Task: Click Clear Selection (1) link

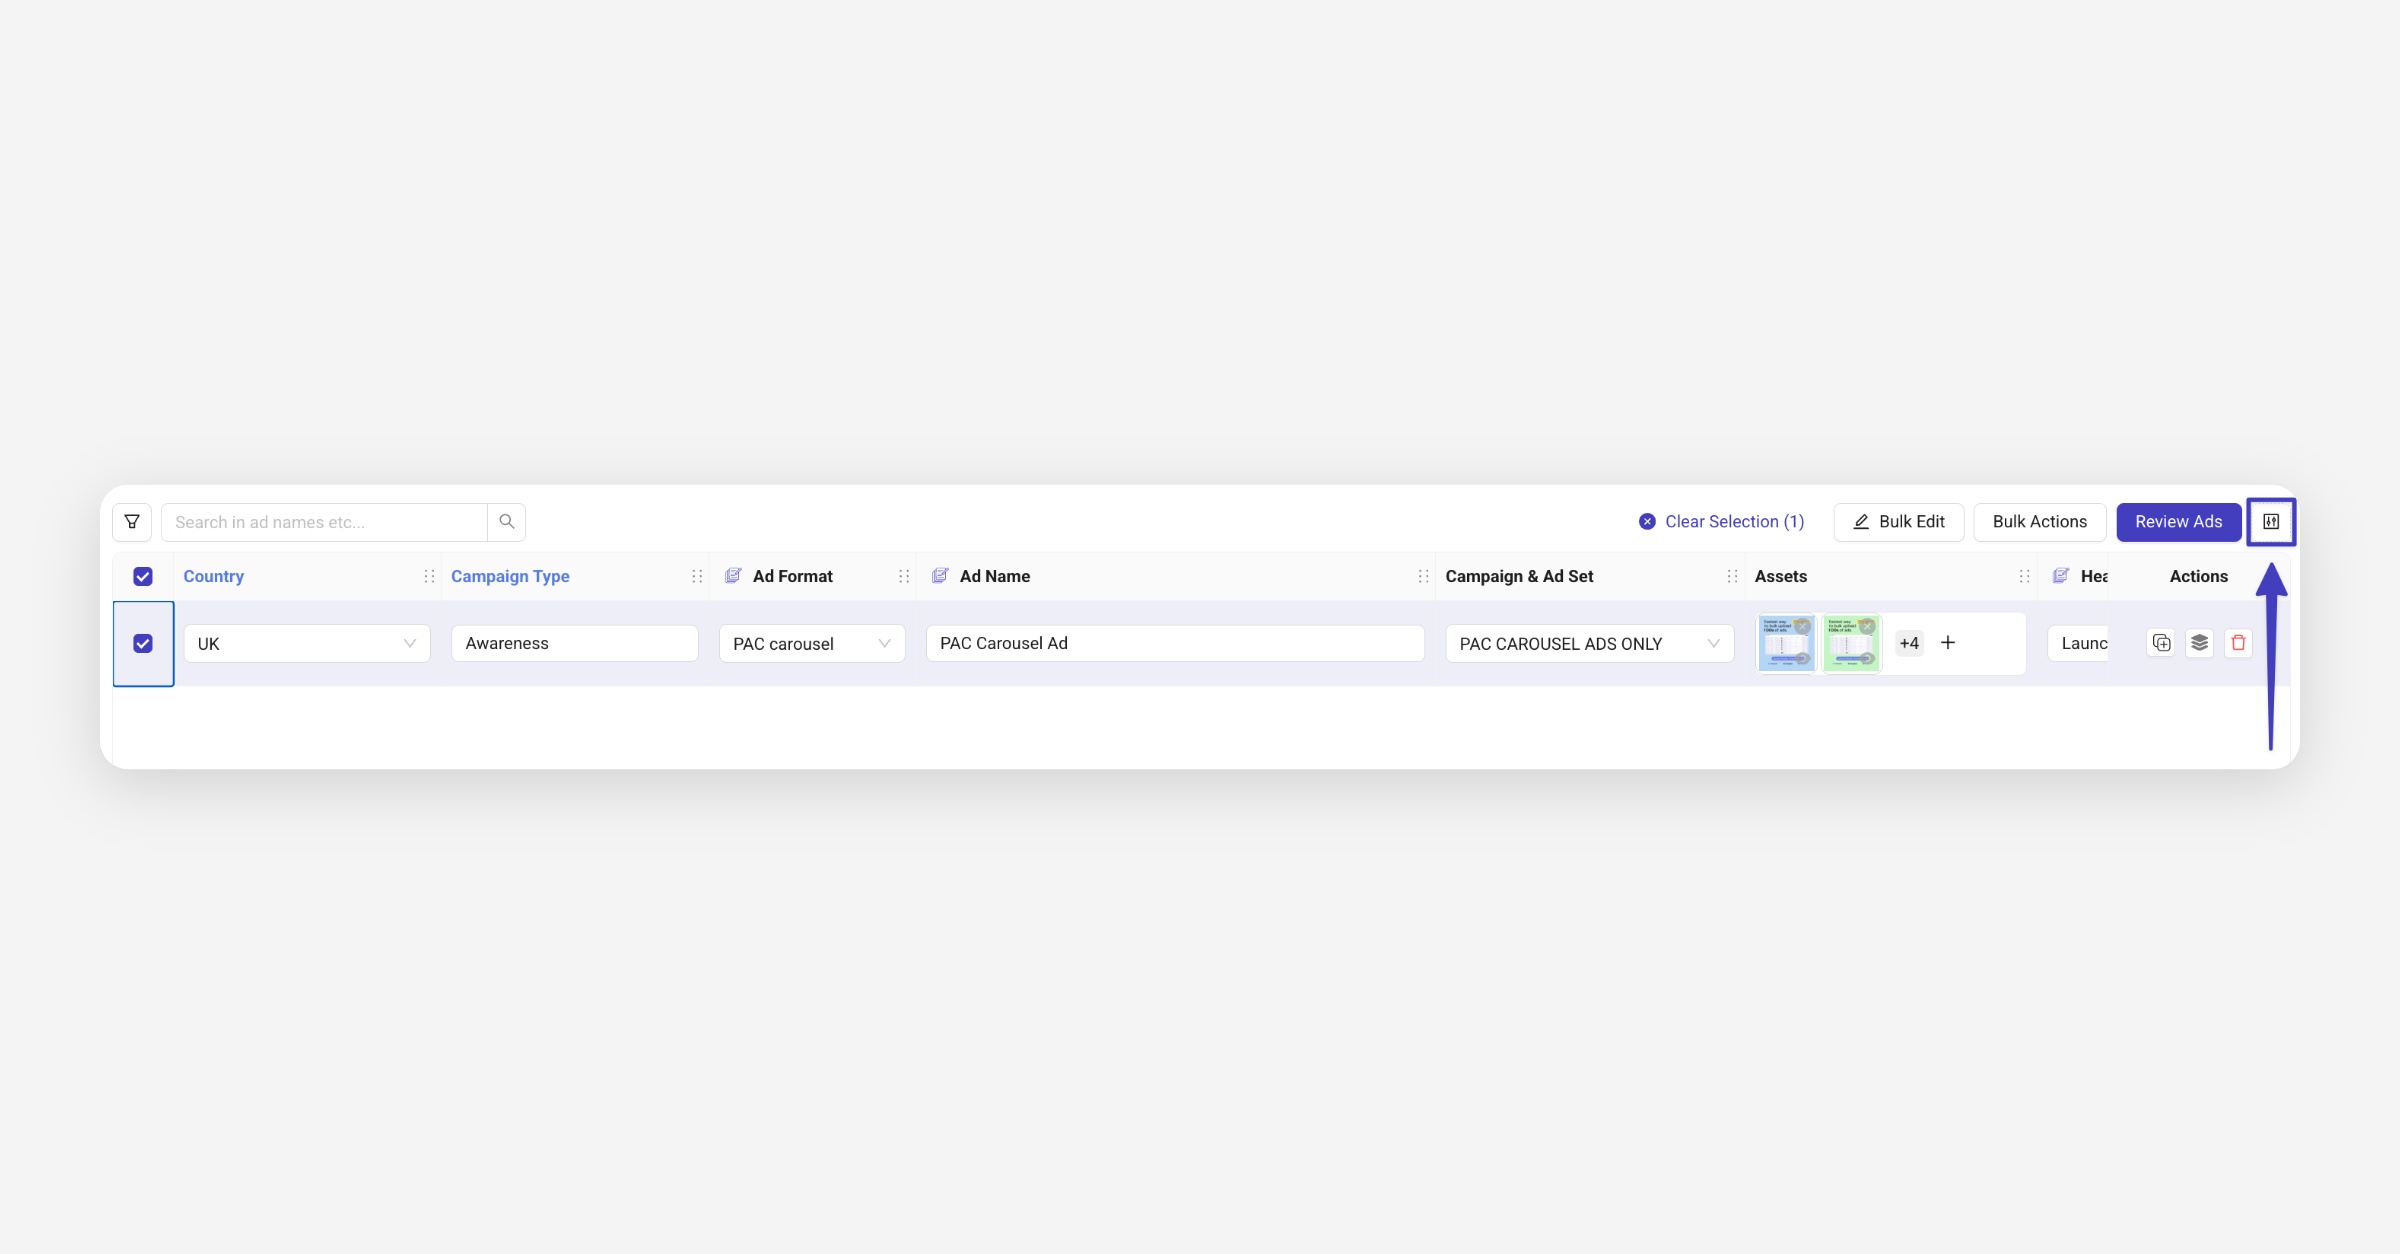Action: 1722,522
